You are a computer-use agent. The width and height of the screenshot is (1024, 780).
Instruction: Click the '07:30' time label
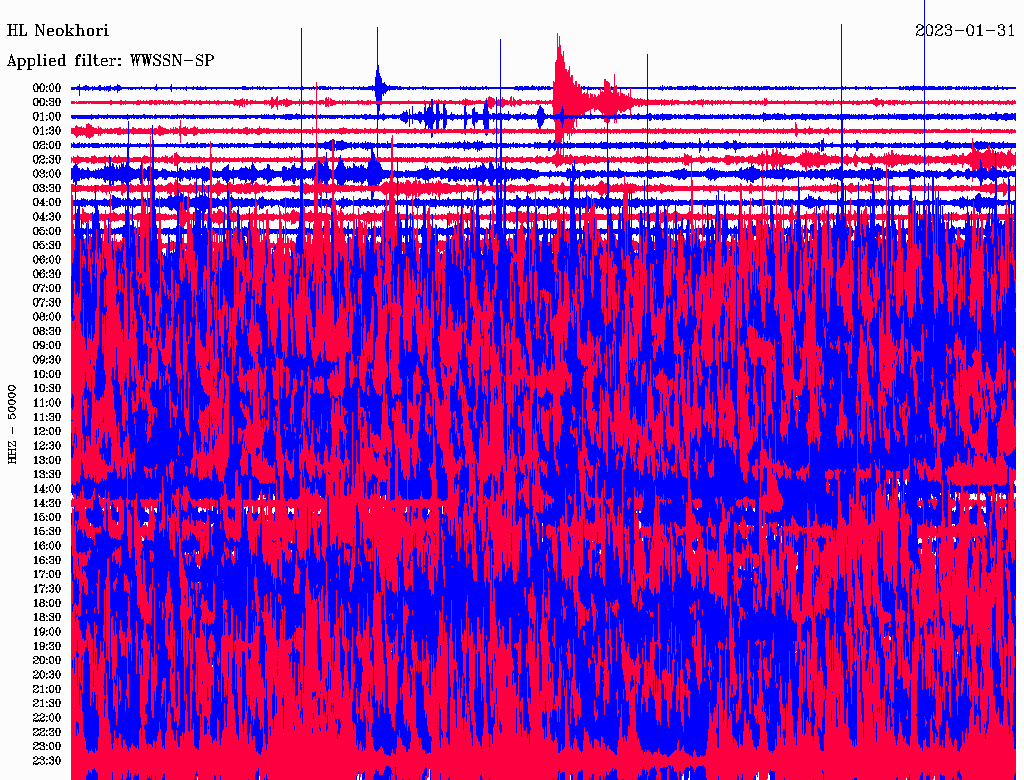click(x=47, y=303)
